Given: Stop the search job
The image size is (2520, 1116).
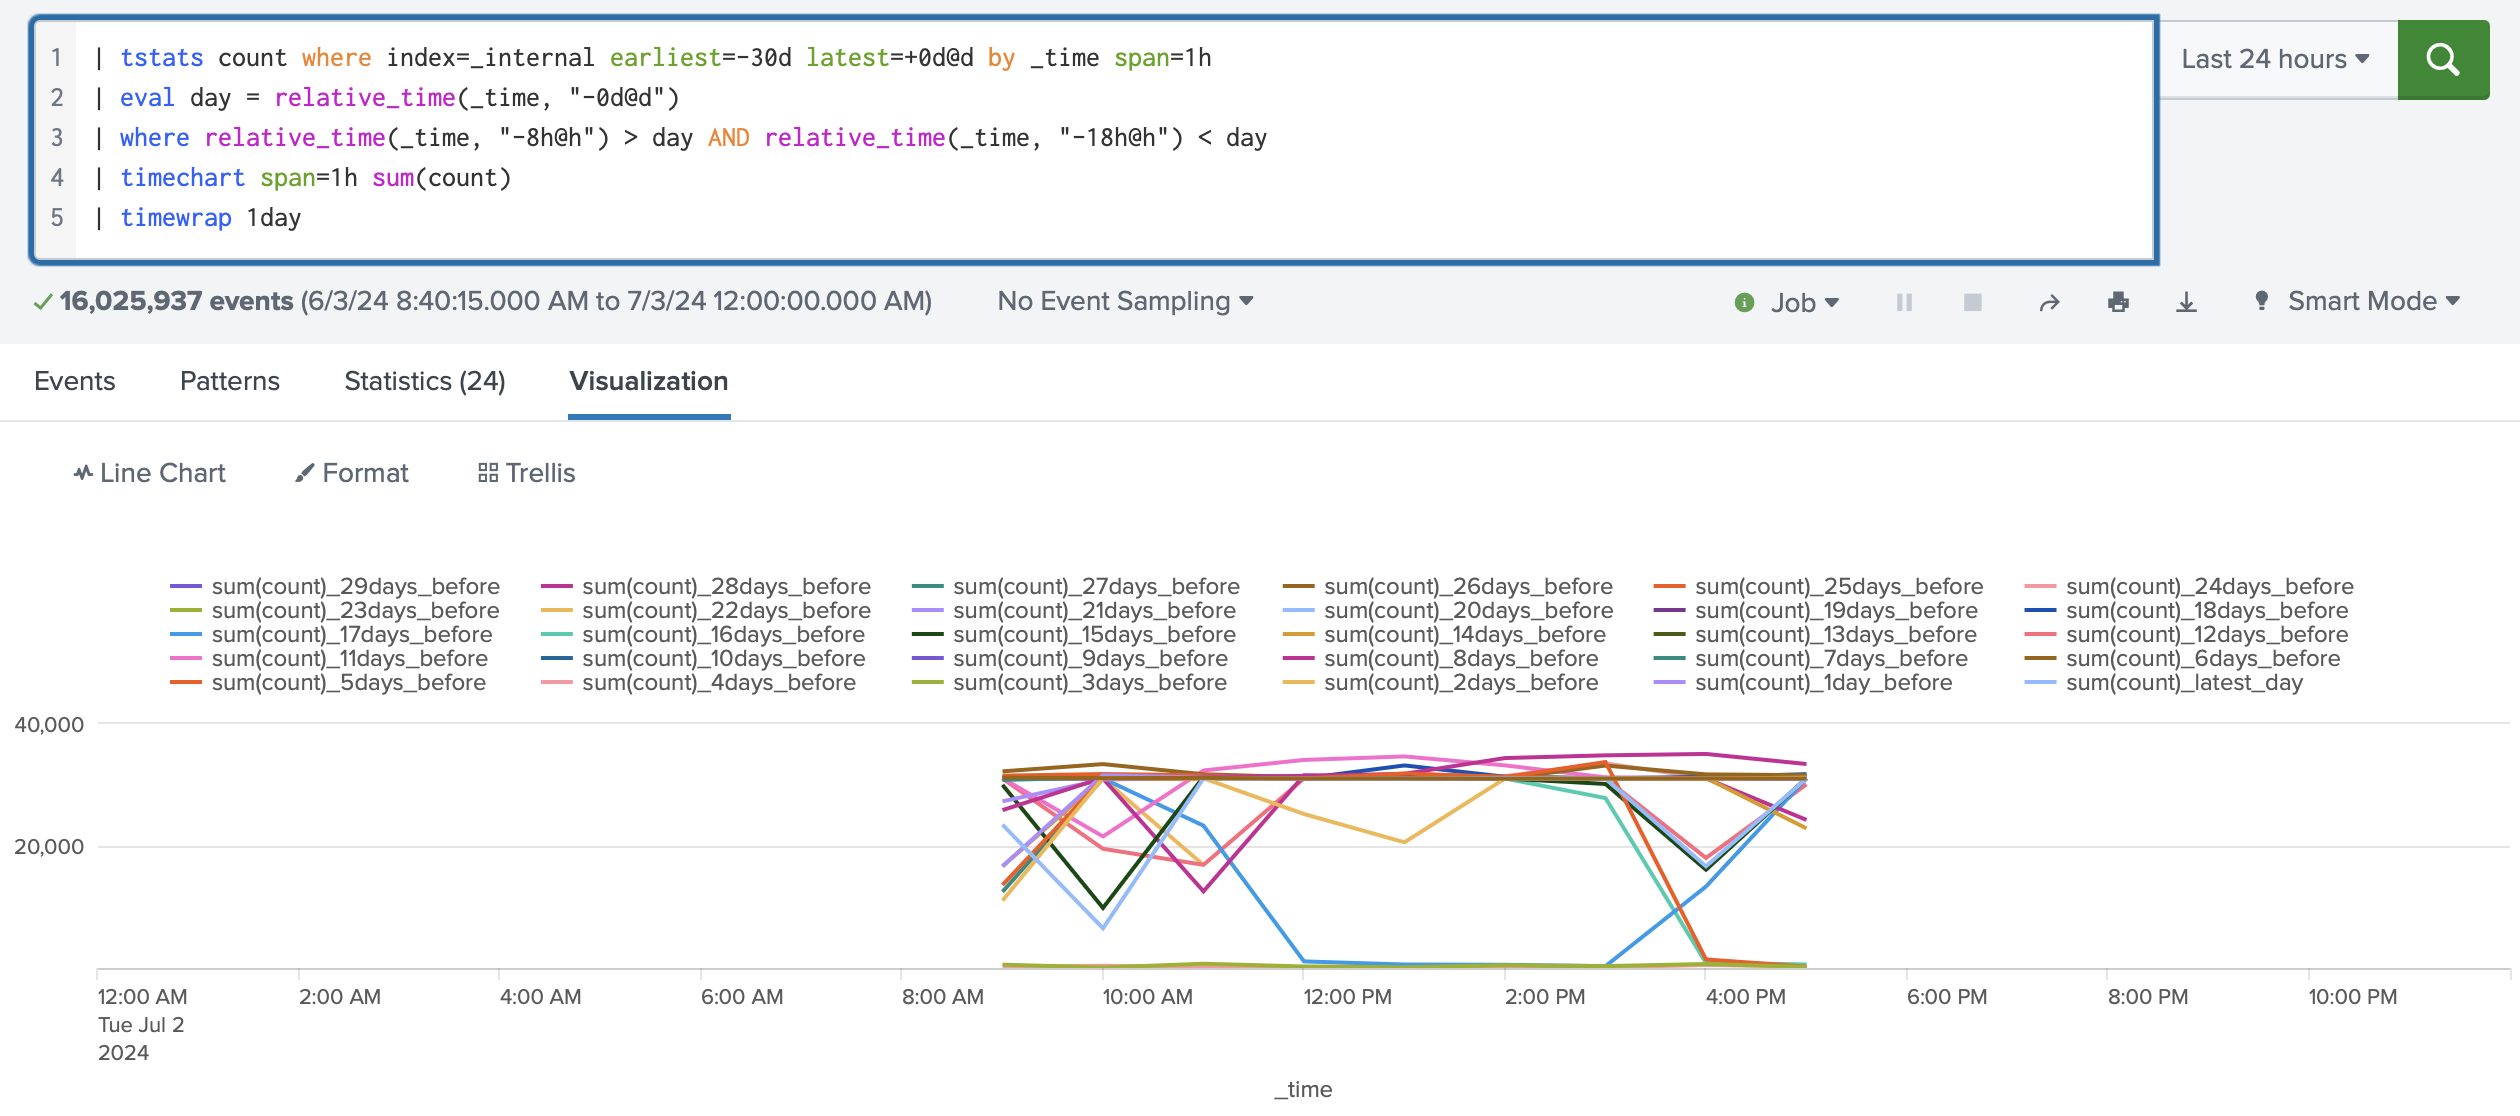Looking at the screenshot, I should click(1972, 302).
